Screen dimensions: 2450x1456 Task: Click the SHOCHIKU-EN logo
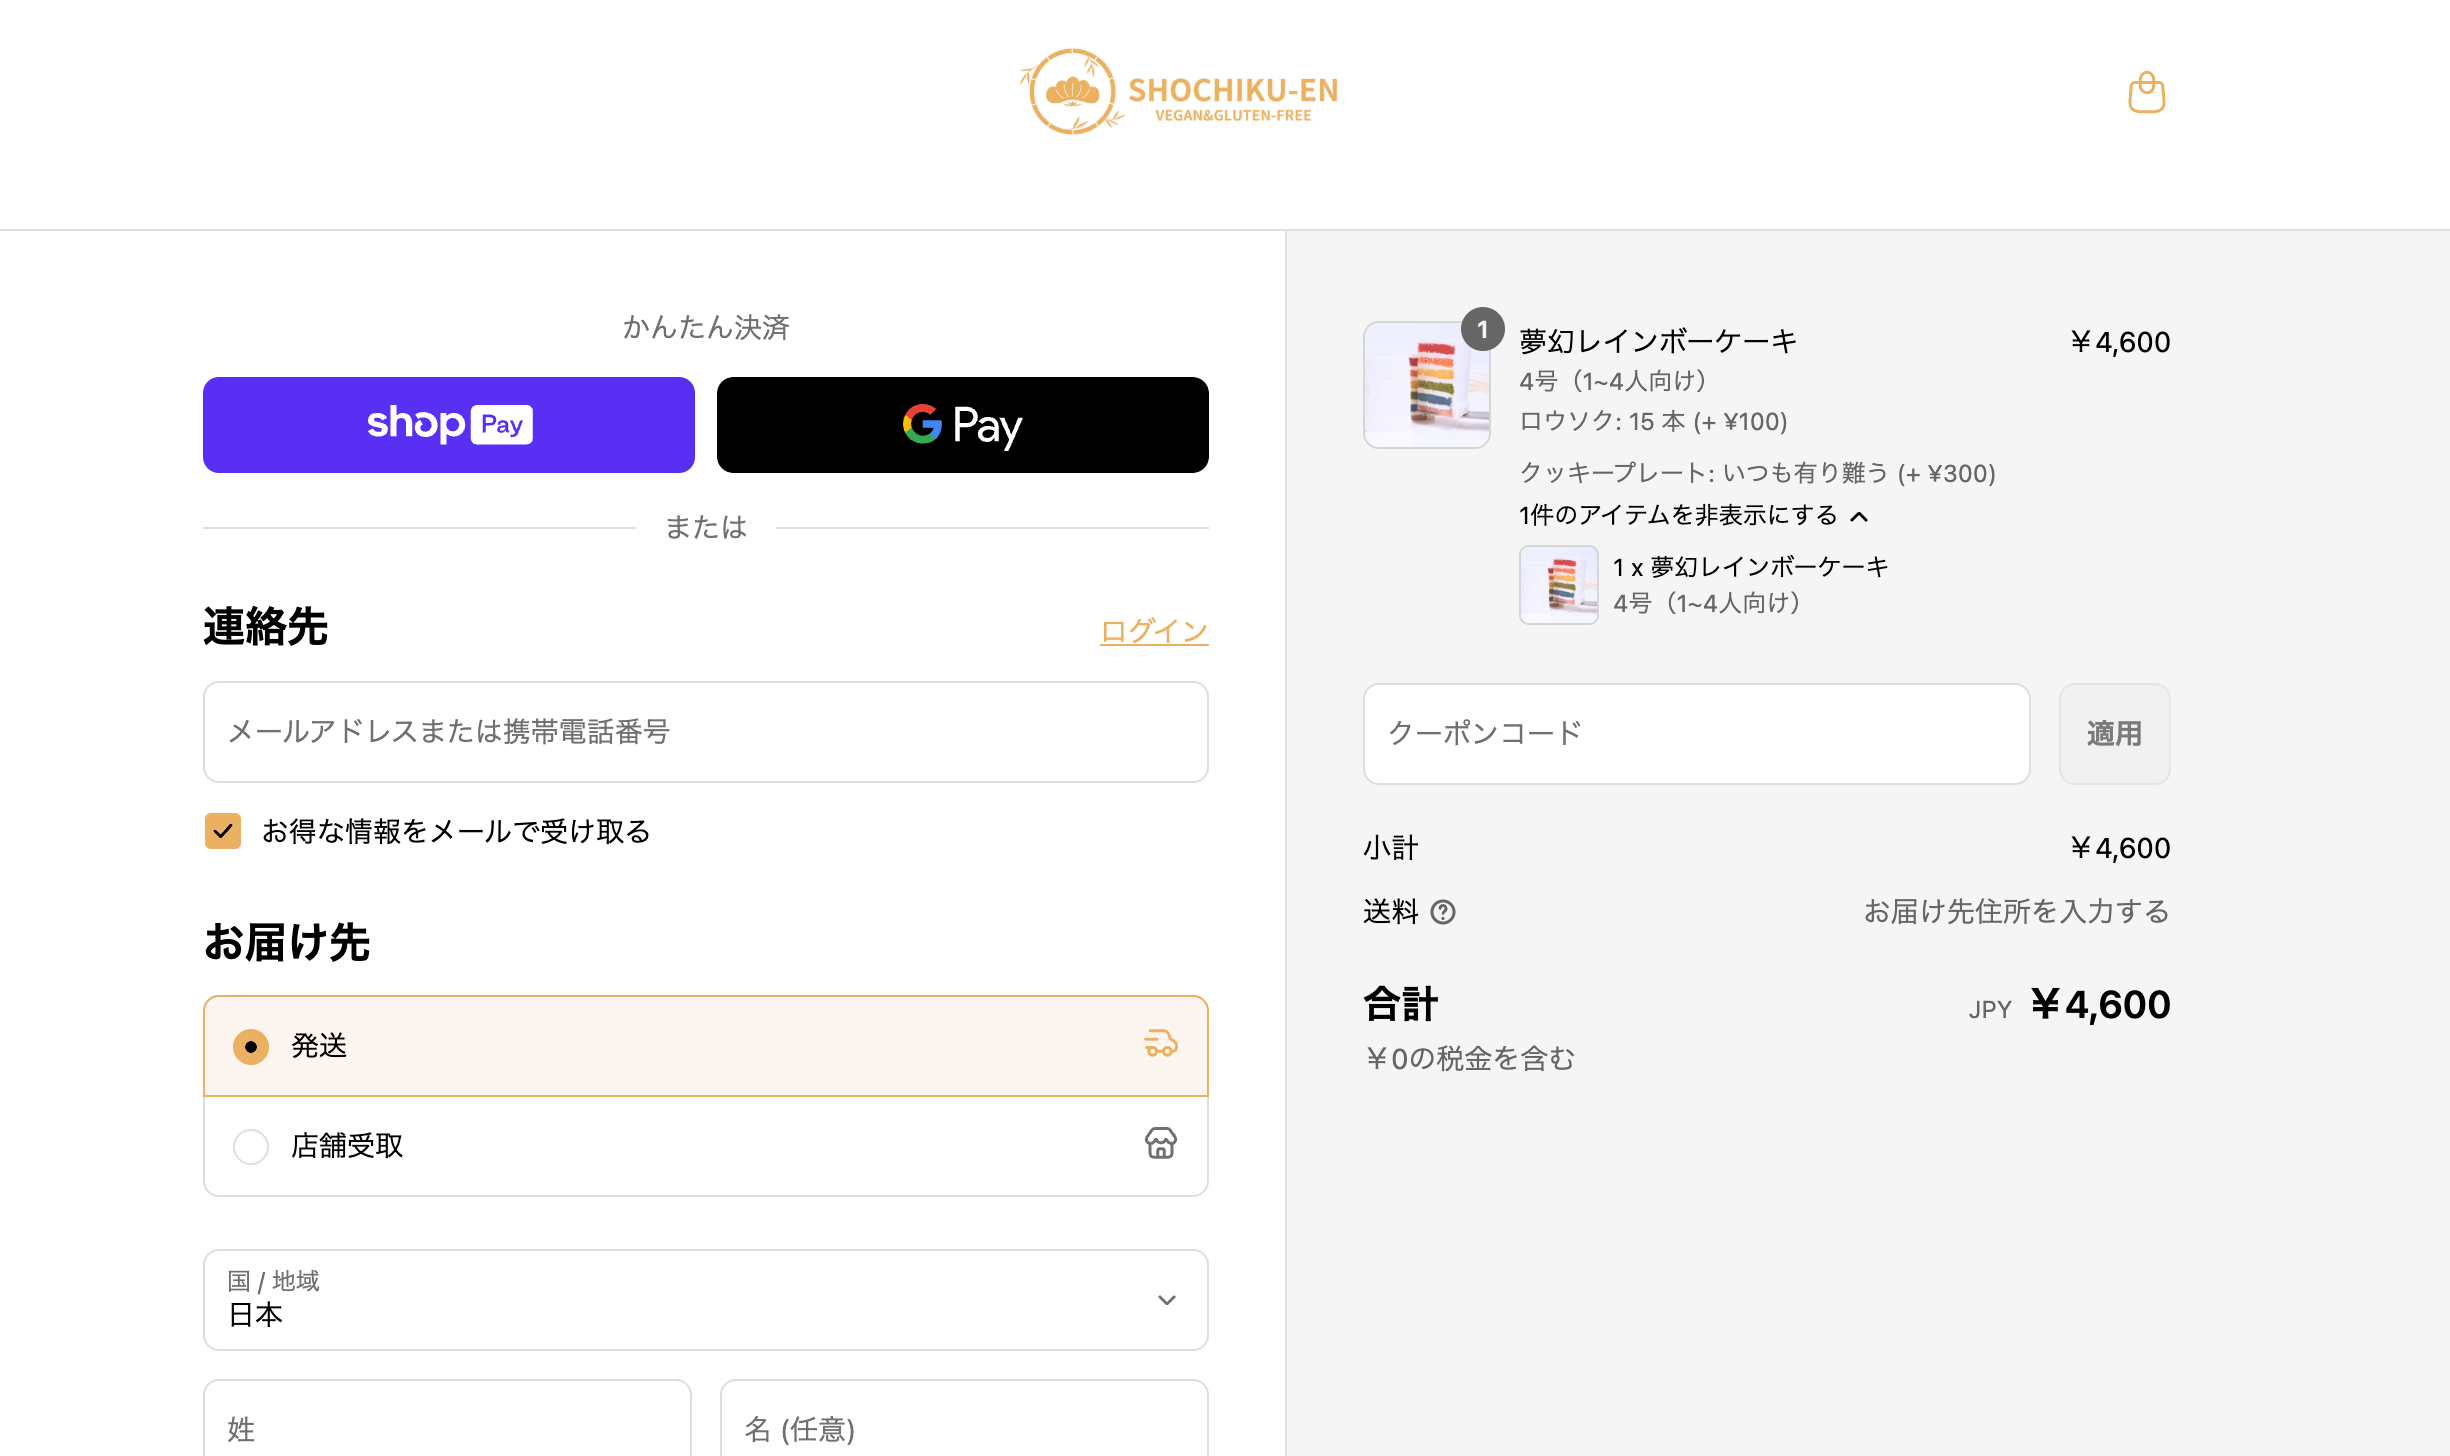pos(1179,91)
